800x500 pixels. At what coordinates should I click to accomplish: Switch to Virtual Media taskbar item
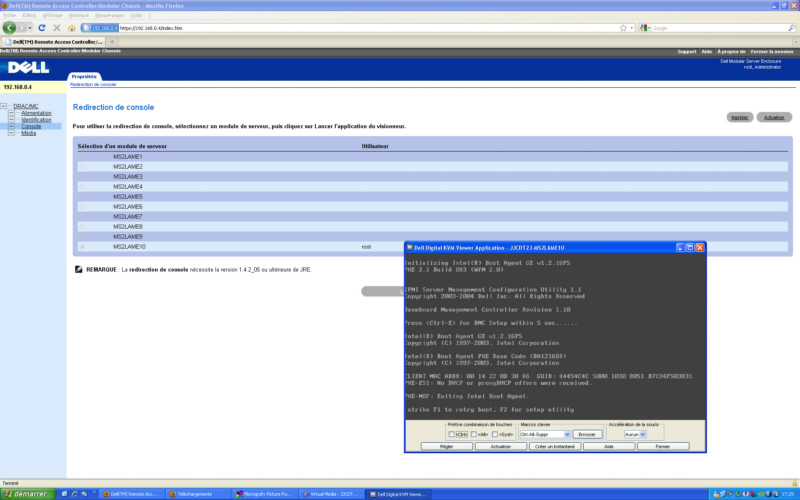(x=332, y=494)
